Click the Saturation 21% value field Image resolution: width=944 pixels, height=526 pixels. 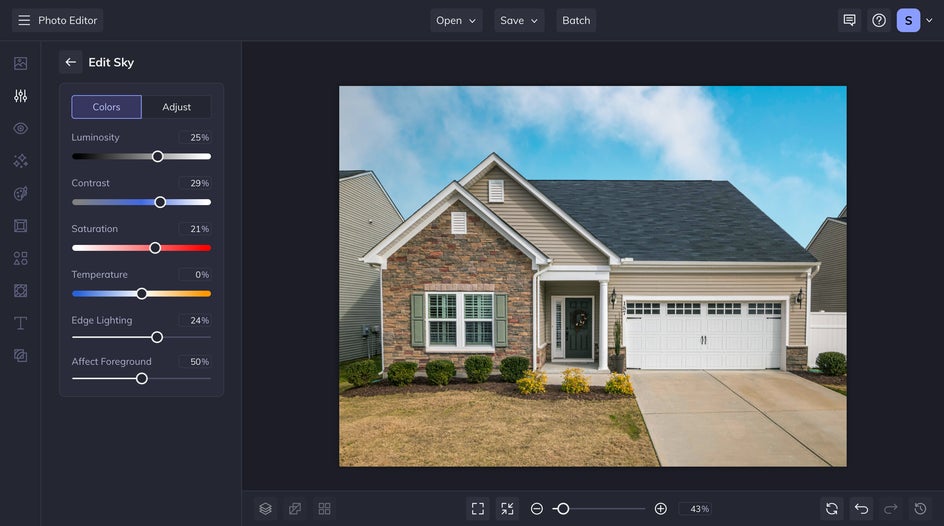click(x=195, y=229)
